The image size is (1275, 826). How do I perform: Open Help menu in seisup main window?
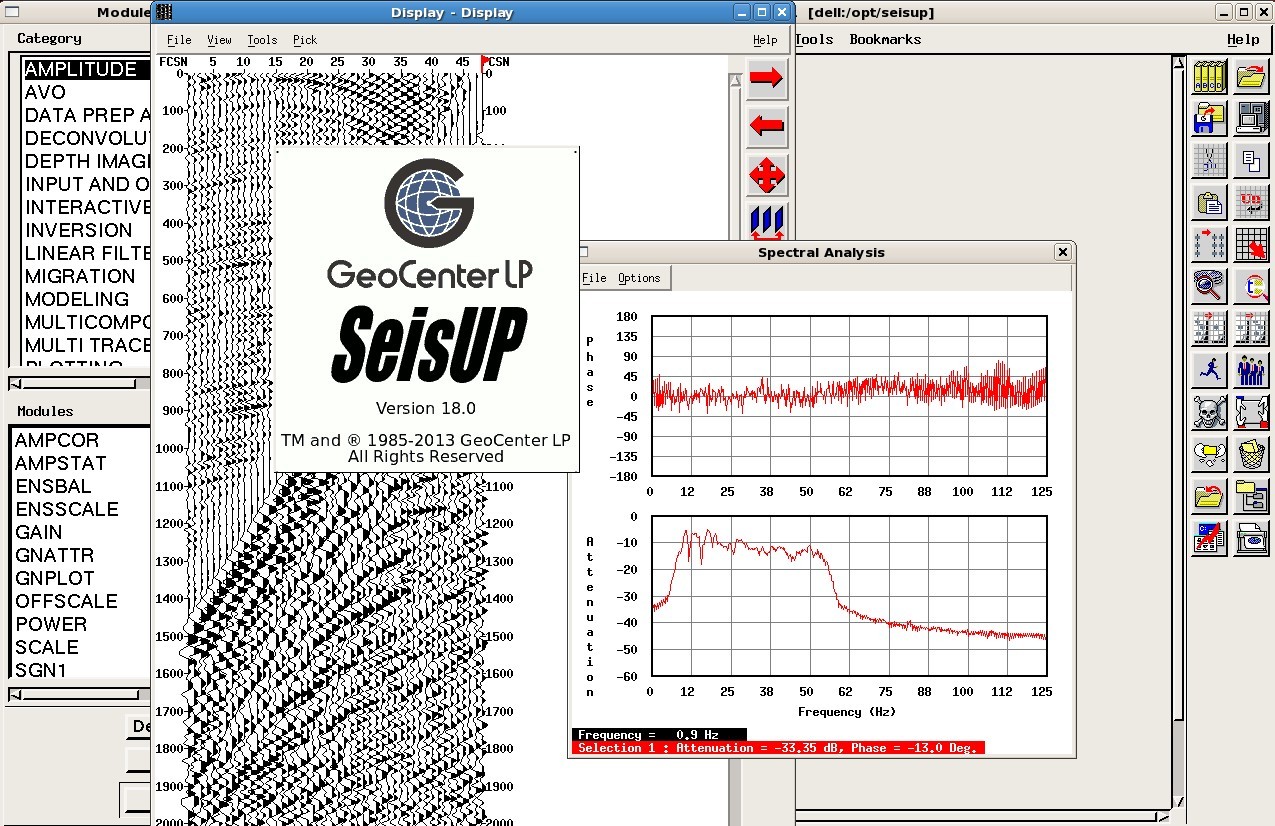(x=1243, y=39)
